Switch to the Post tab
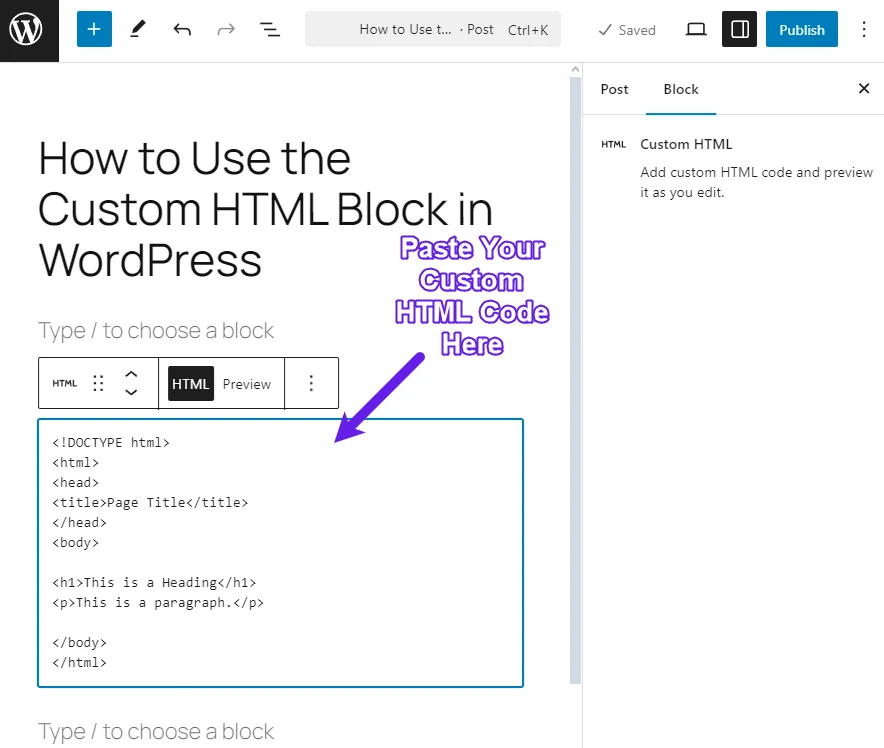The width and height of the screenshot is (884, 748). [614, 89]
